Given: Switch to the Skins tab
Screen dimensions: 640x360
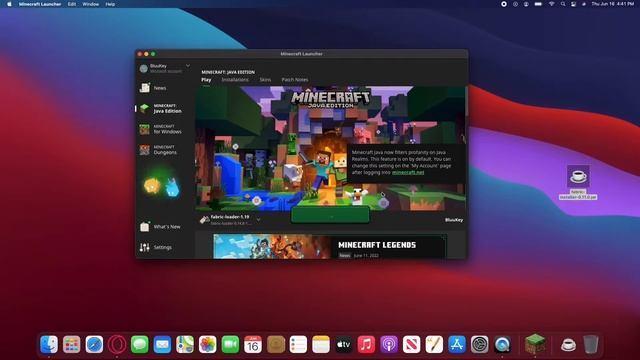Looking at the screenshot, I should pyautogui.click(x=265, y=80).
